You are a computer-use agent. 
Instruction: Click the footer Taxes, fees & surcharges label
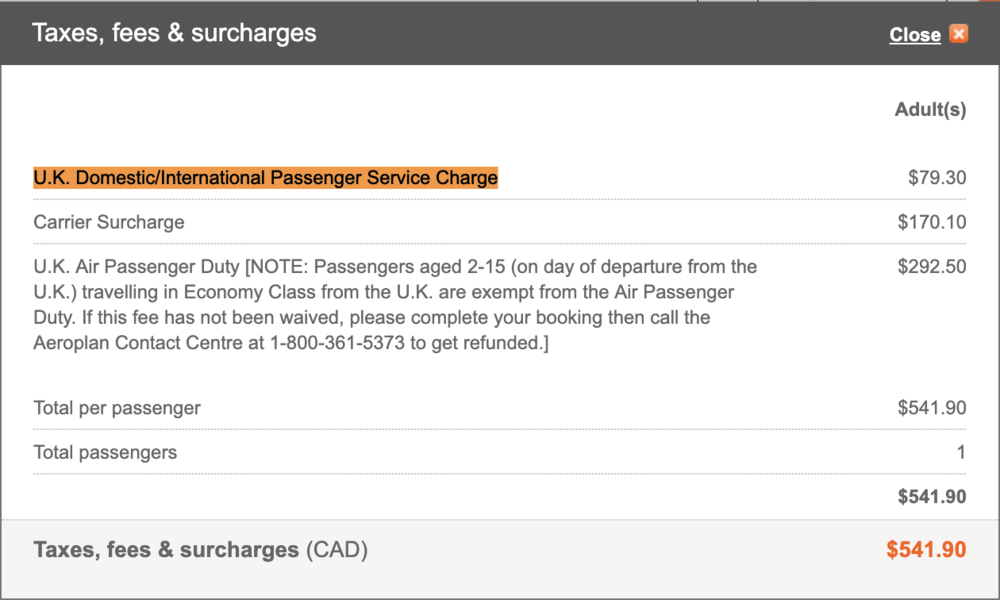166,549
